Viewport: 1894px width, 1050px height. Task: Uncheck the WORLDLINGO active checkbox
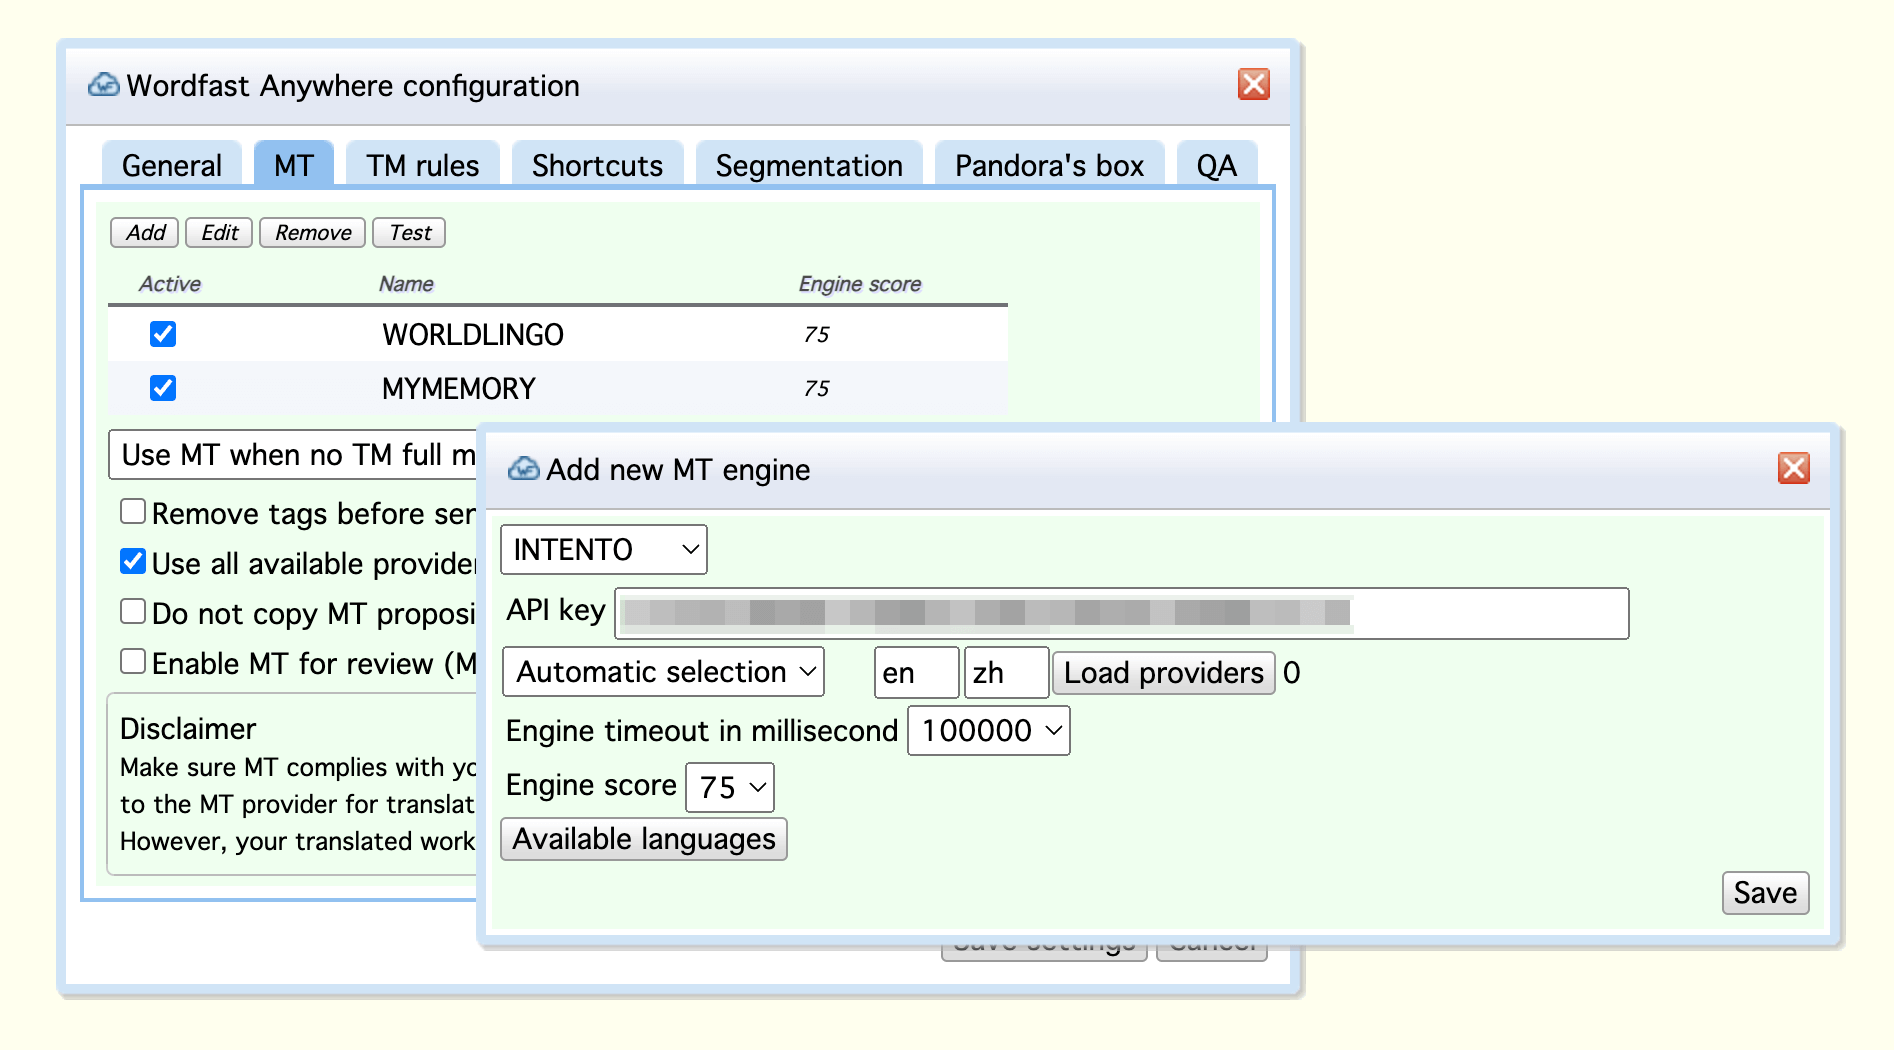click(x=163, y=334)
